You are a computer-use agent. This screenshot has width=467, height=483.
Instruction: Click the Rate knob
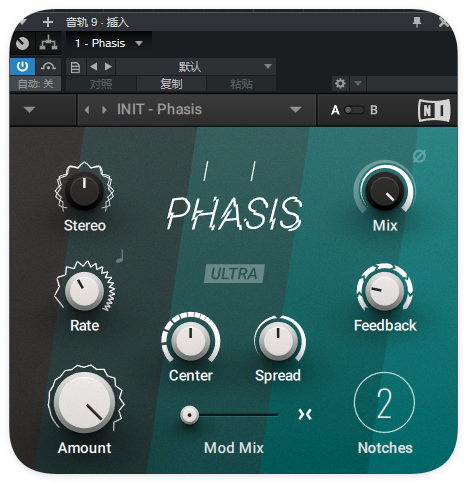coord(84,291)
